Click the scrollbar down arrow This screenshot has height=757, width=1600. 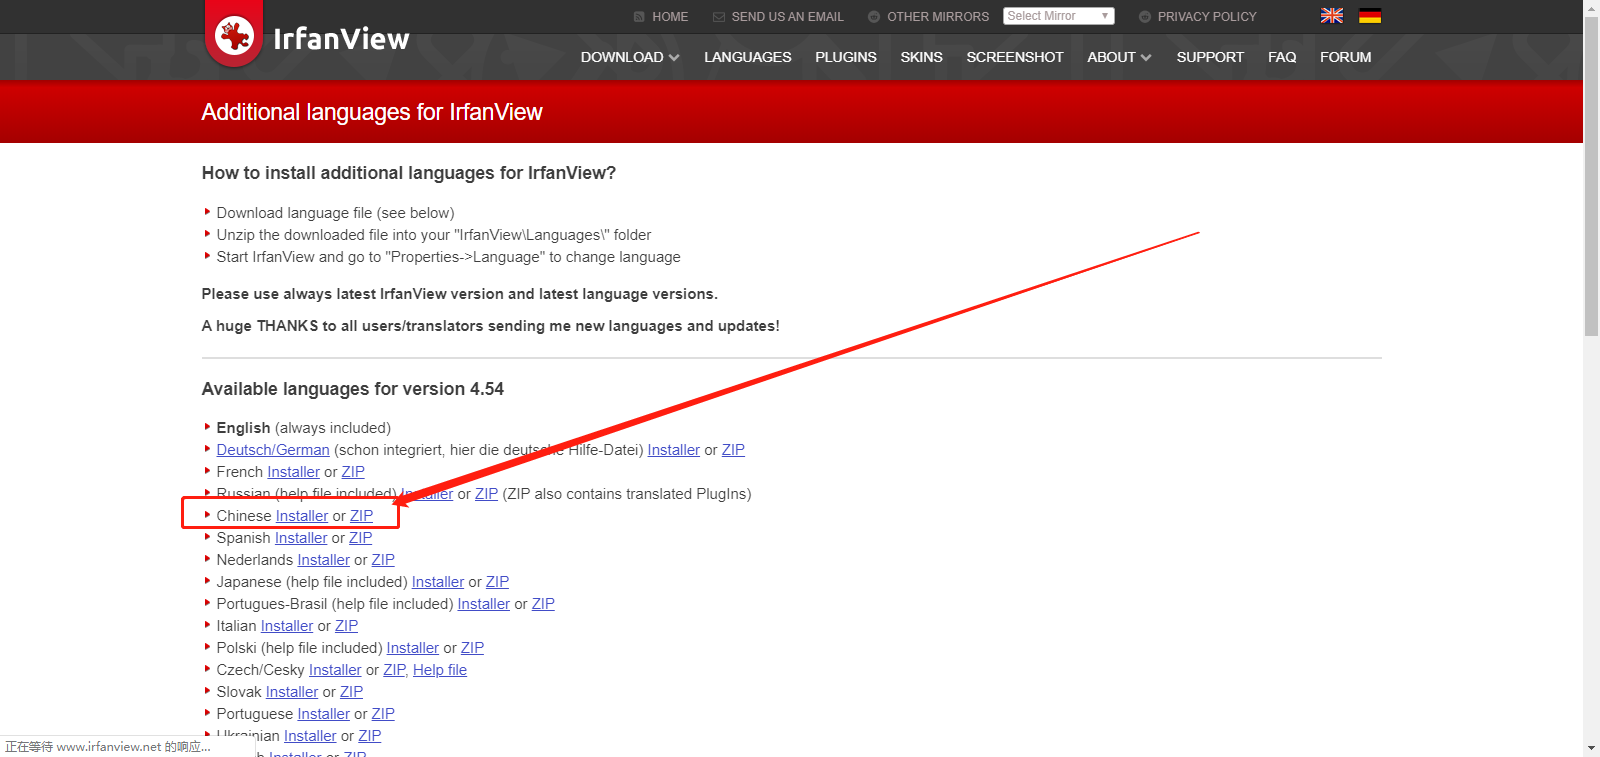click(1591, 748)
